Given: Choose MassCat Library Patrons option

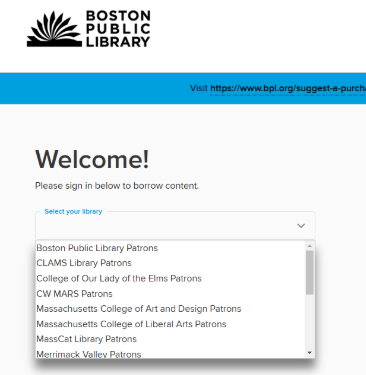Looking at the screenshot, I should (170, 339).
